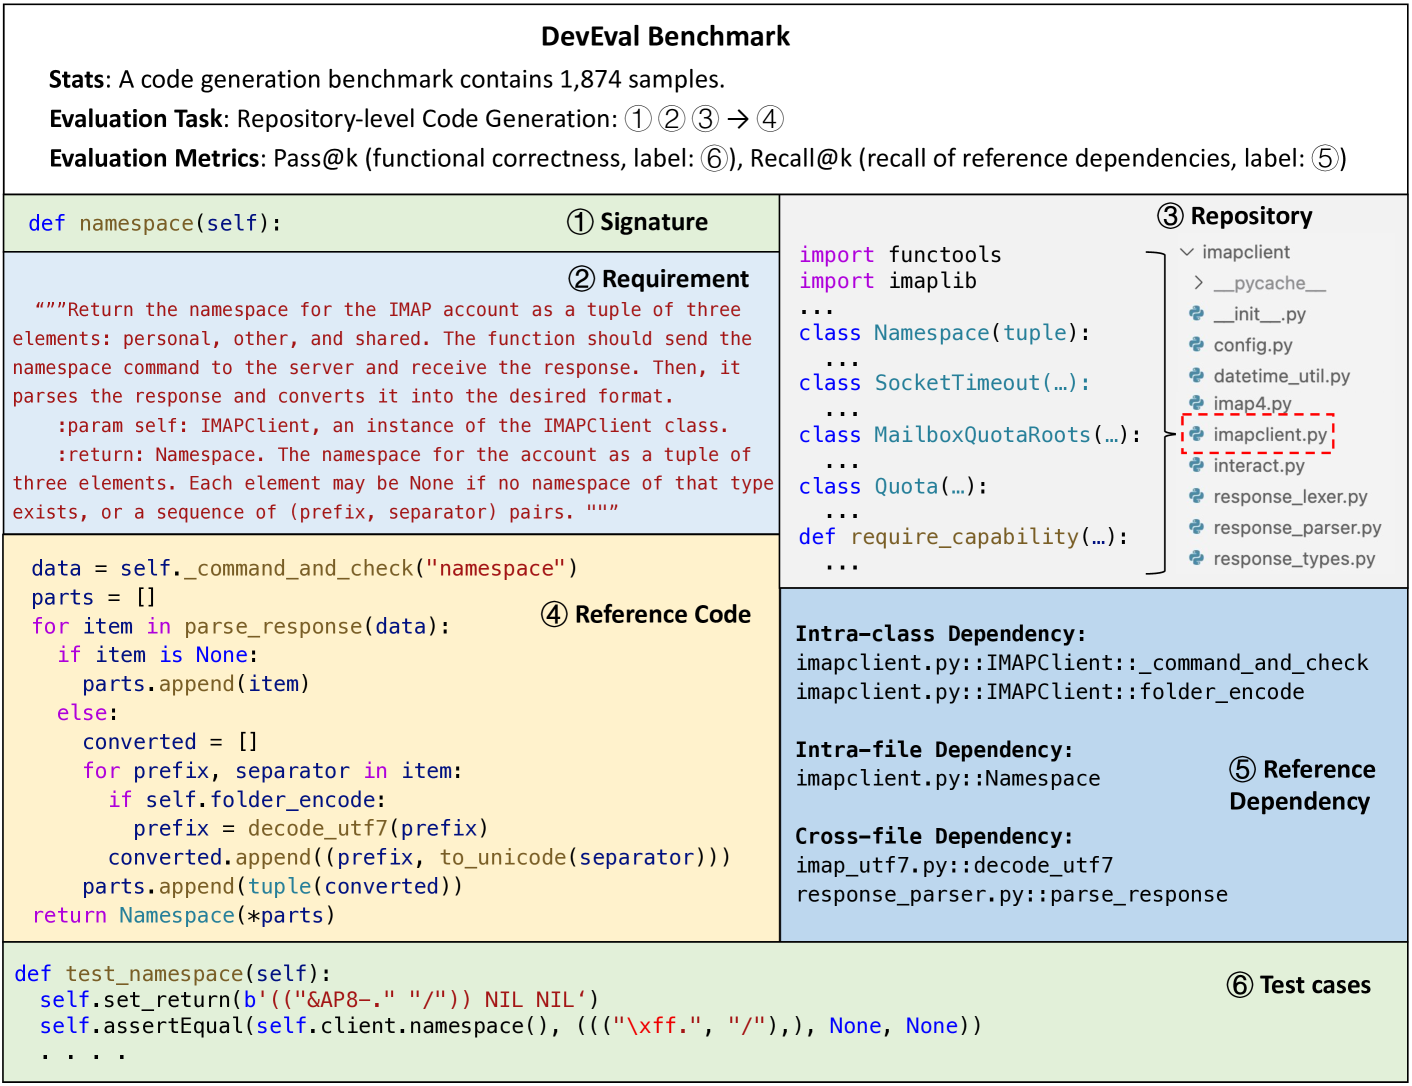The height and width of the screenshot is (1086, 1412).
Task: Click the Python icon beside __init__.py
Action: coord(1196,314)
